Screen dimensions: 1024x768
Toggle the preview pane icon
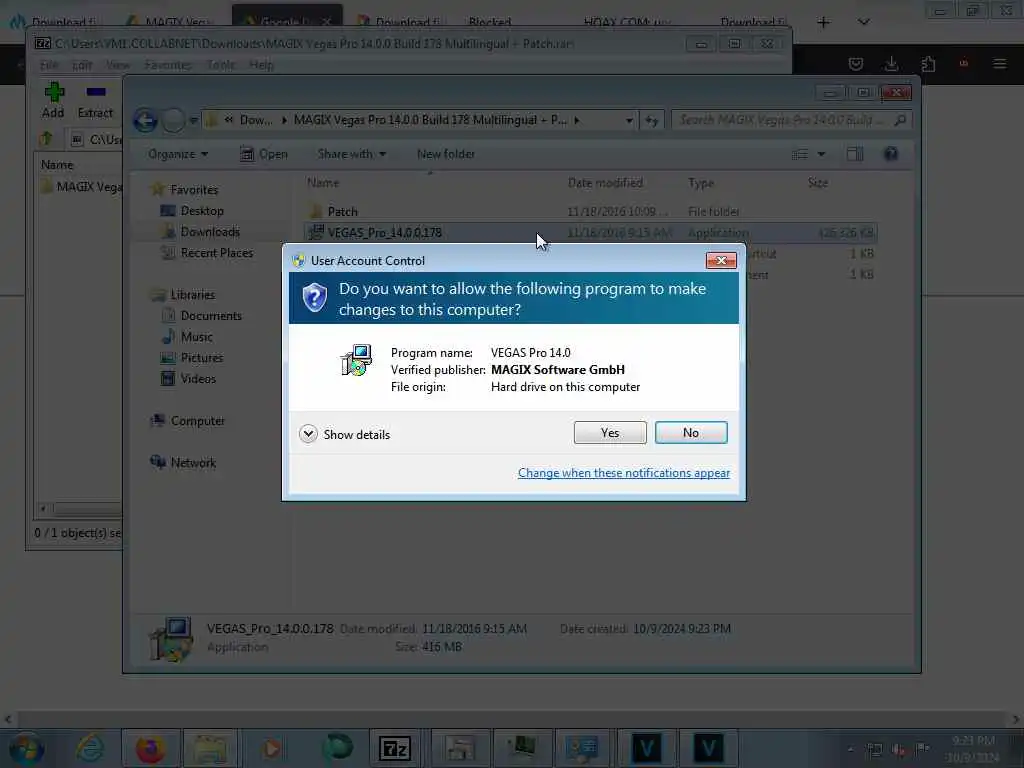point(855,154)
